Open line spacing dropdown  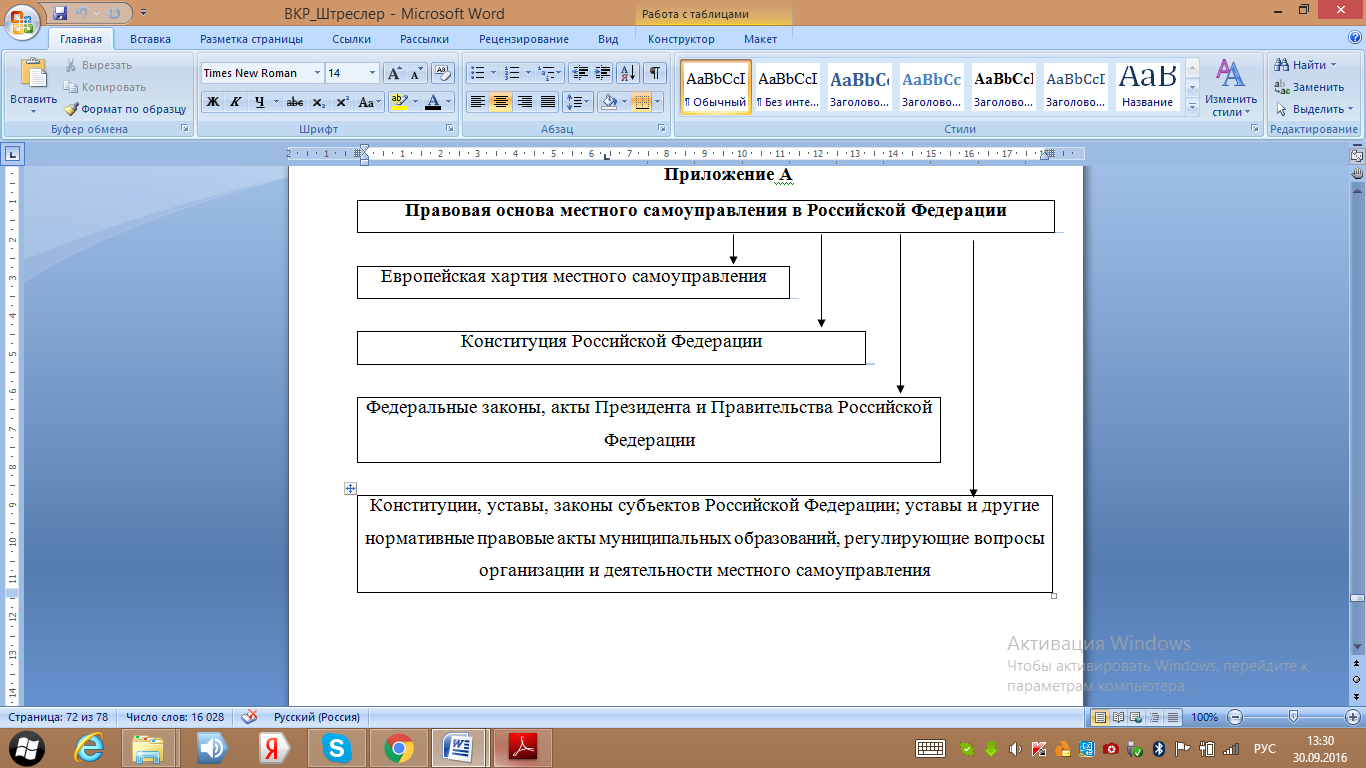click(579, 102)
